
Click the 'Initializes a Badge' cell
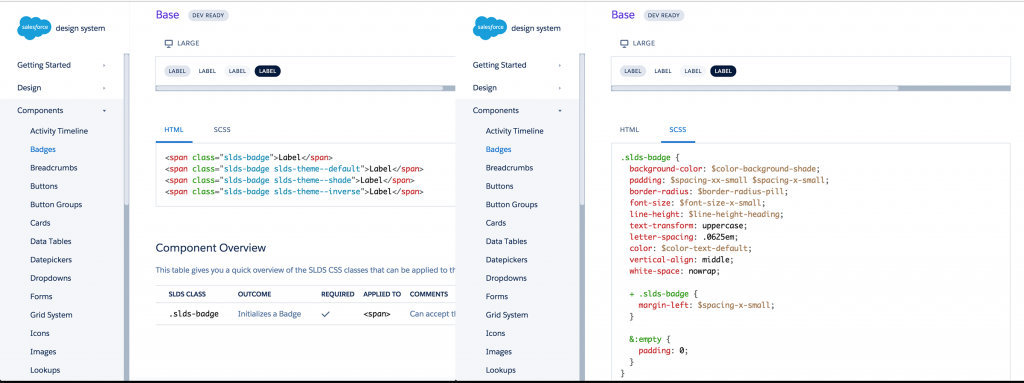(269, 314)
